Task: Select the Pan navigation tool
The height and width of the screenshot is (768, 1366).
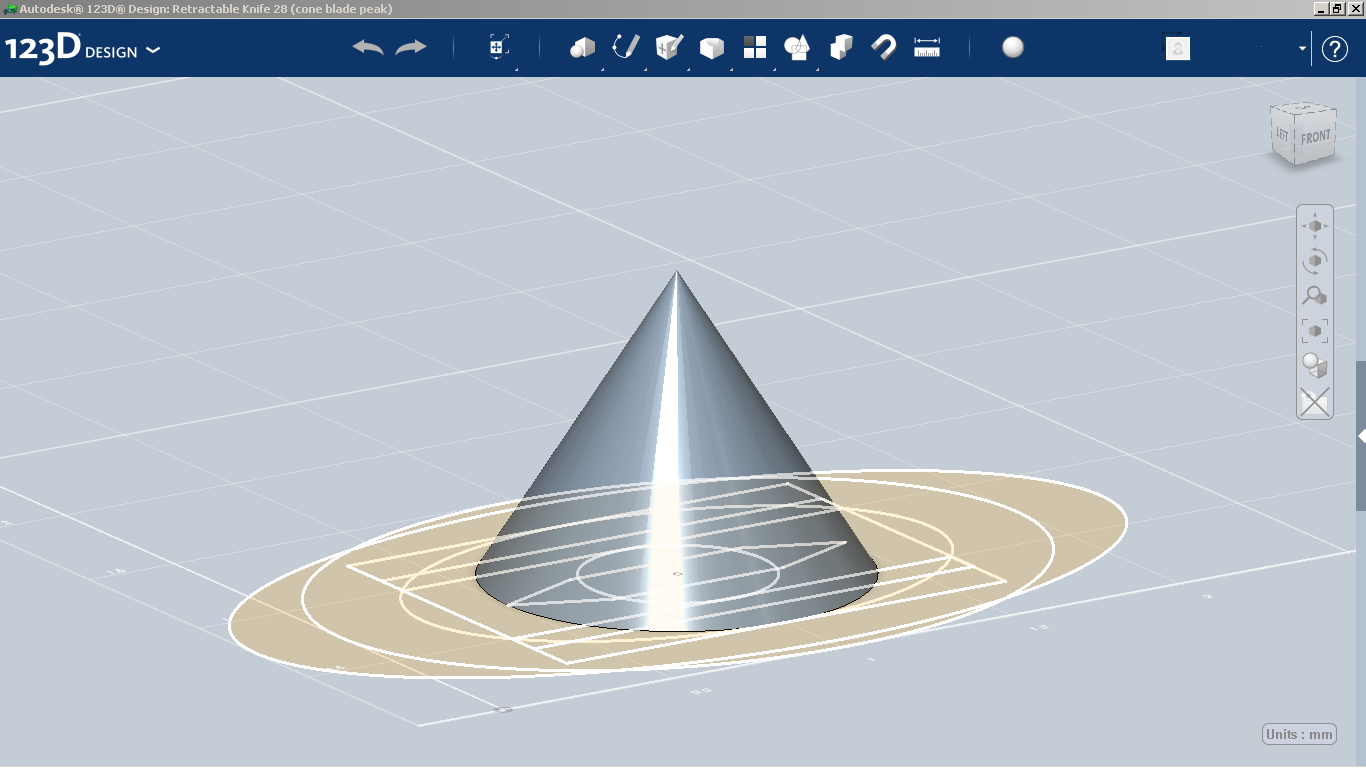Action: [1315, 226]
